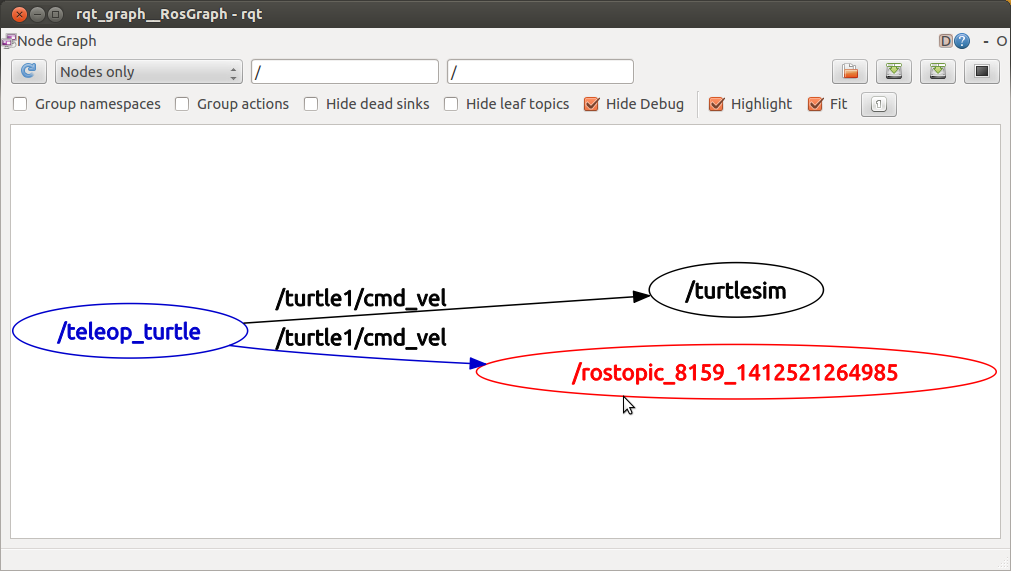Viewport: 1011px width, 571px height.
Task: Refresh the ROS graph
Action: tap(29, 71)
